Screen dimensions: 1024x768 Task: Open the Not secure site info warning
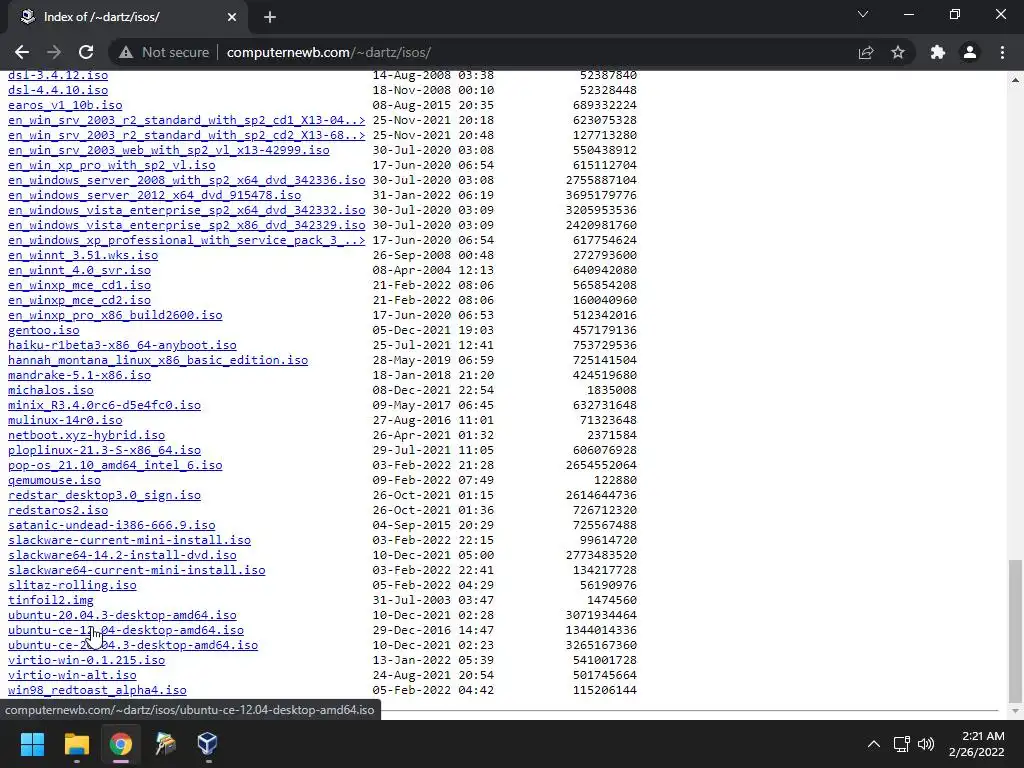pyautogui.click(x=164, y=52)
